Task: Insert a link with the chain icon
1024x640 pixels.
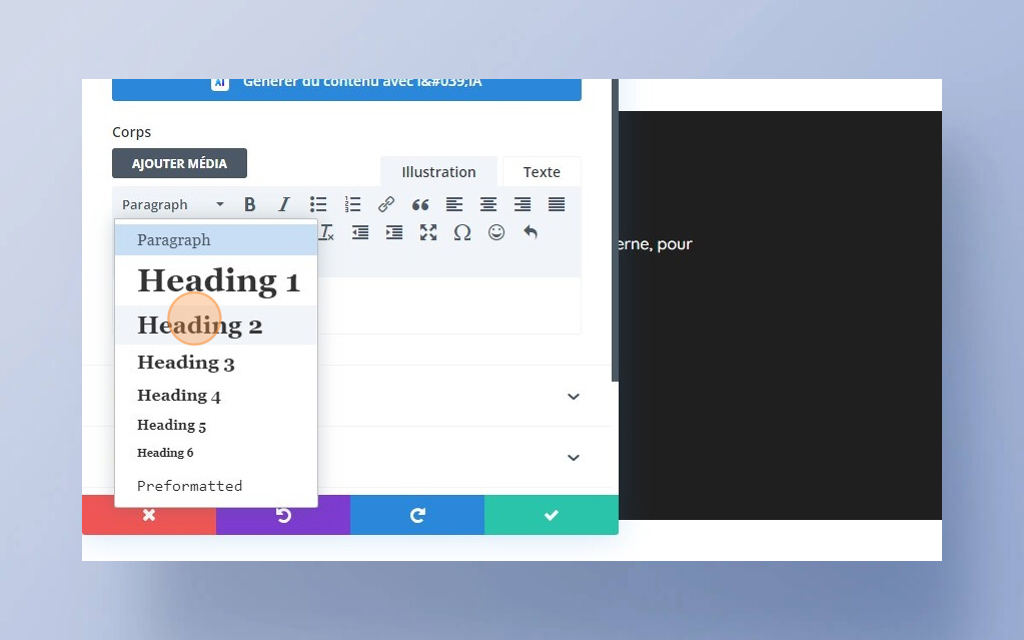Action: tap(386, 204)
